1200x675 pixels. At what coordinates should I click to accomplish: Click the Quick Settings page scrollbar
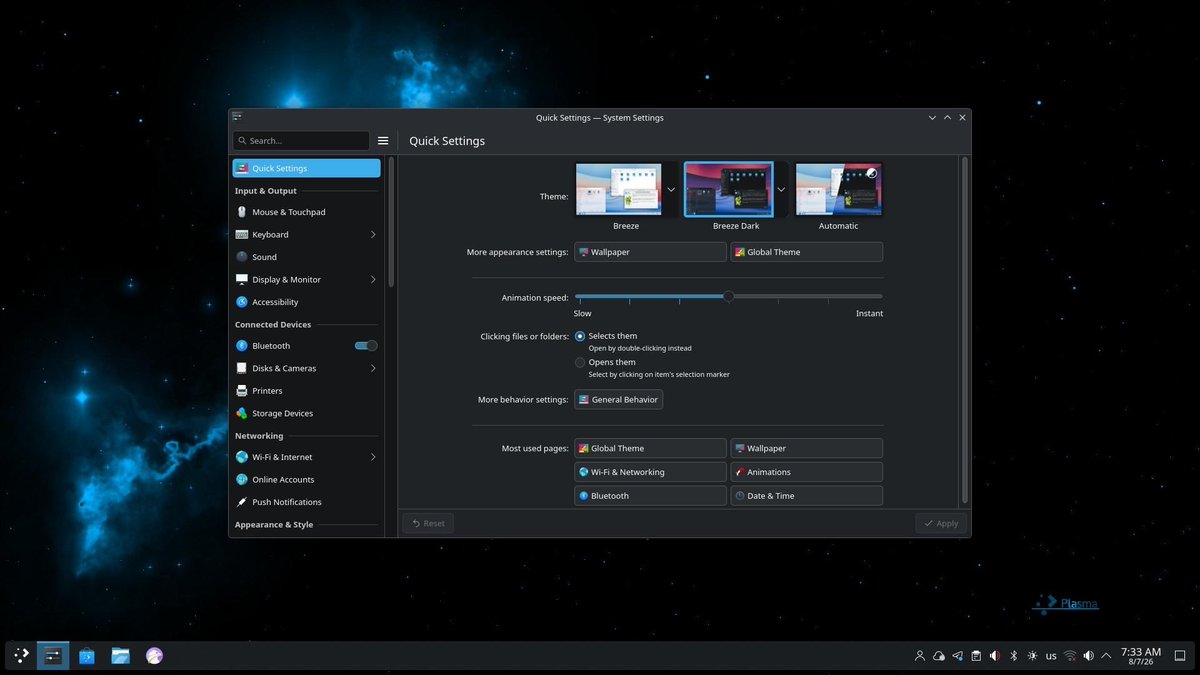click(x=964, y=330)
